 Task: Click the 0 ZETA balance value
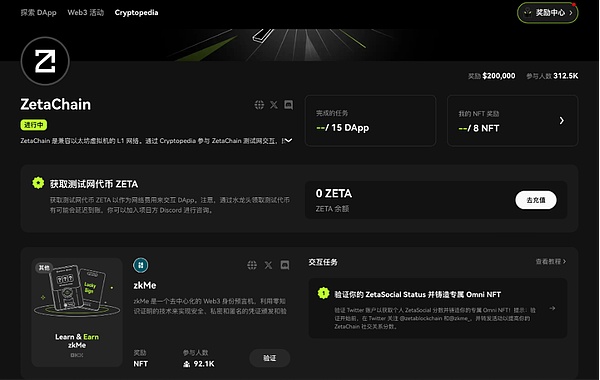334,194
